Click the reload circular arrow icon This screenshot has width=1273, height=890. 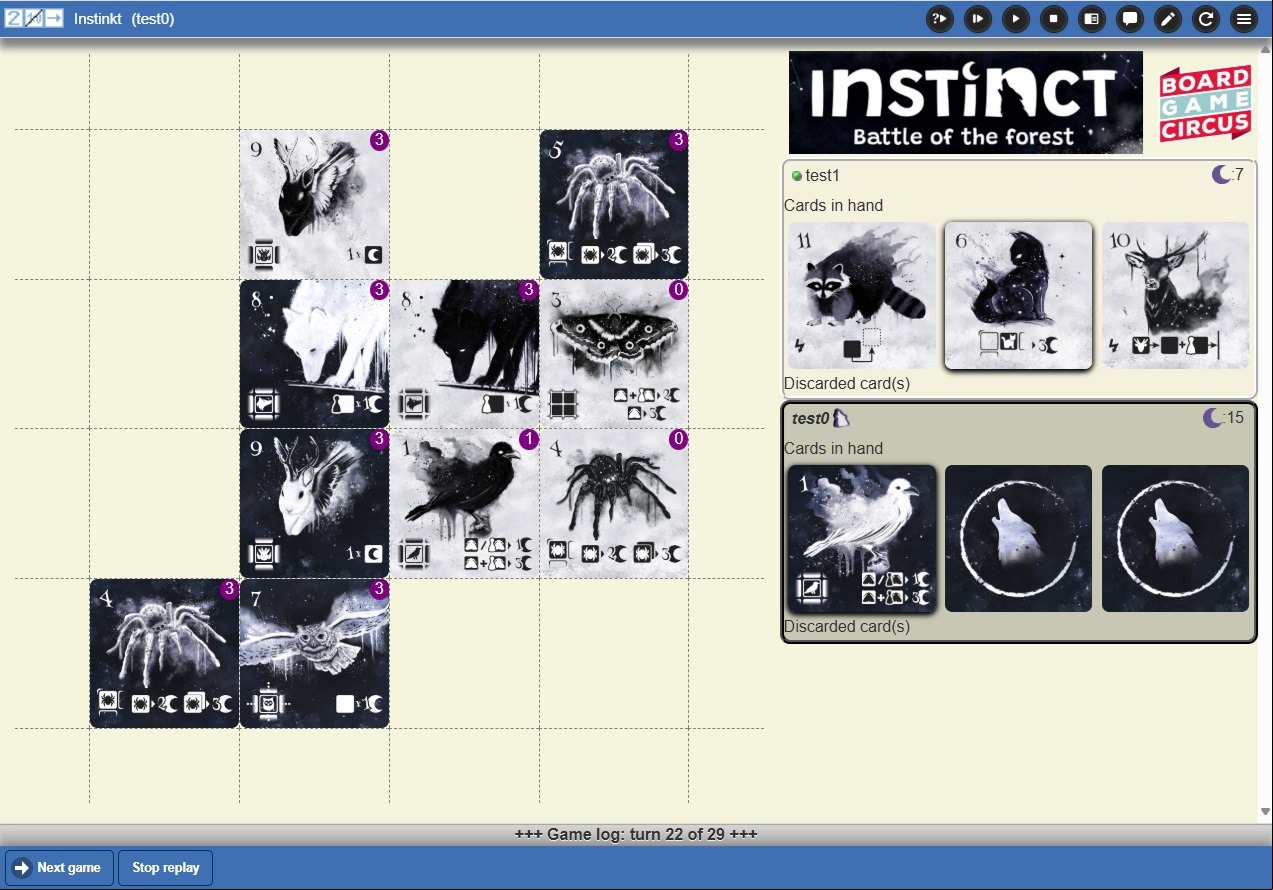[x=1206, y=19]
